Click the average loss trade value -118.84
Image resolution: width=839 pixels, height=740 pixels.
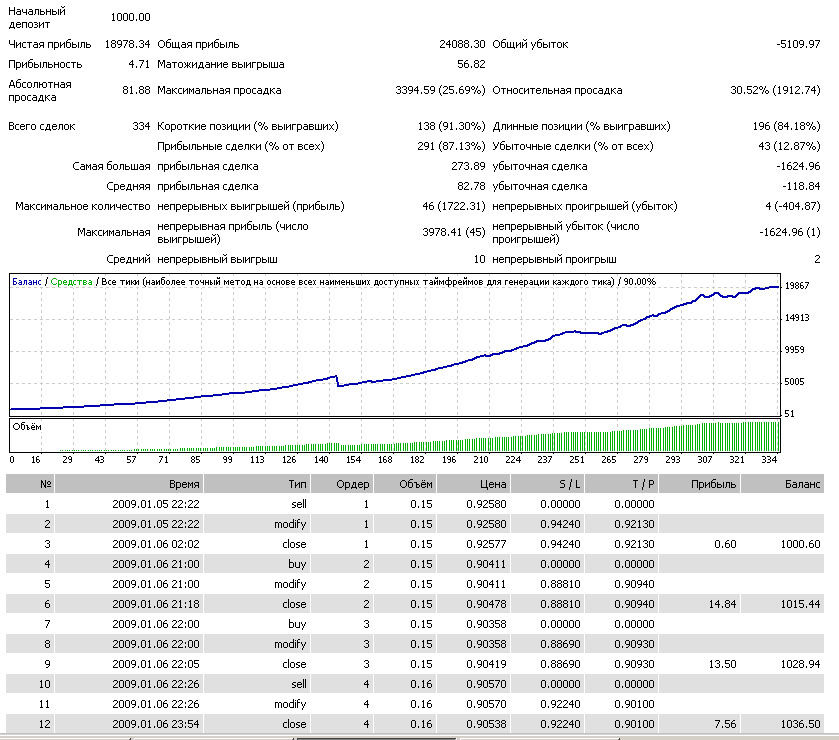point(801,186)
